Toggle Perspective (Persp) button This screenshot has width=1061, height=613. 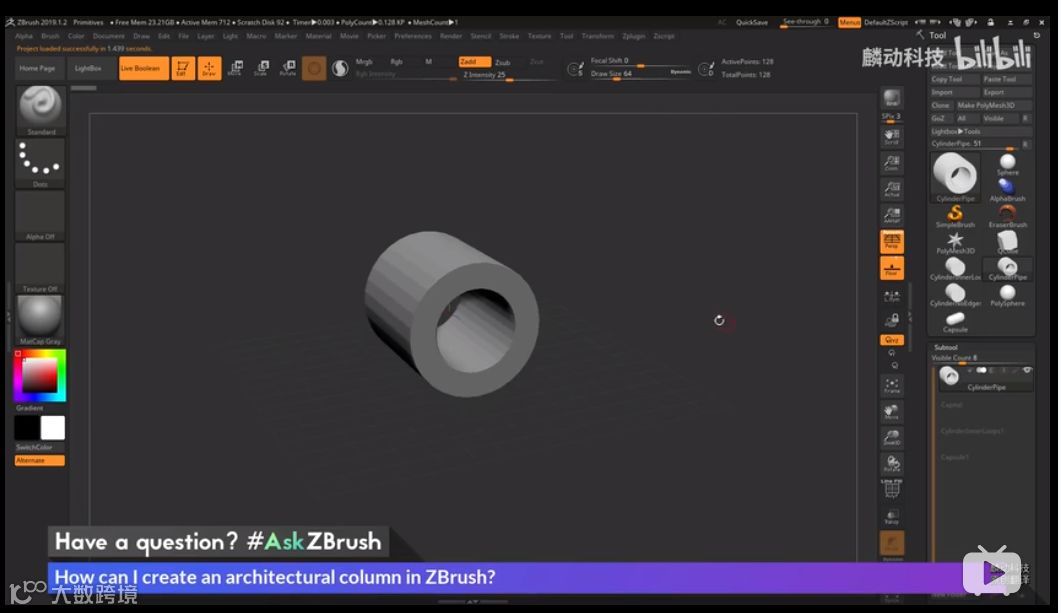click(892, 242)
